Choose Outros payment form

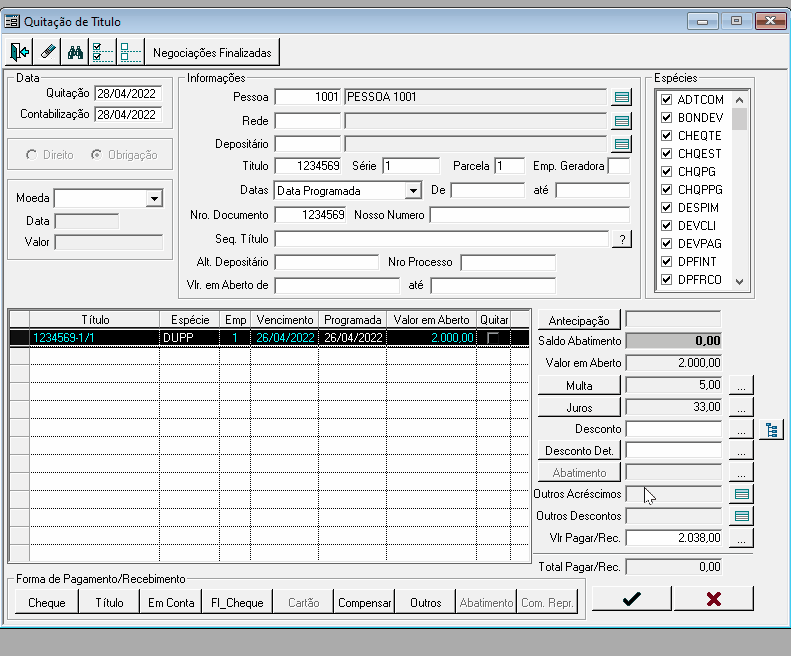pyautogui.click(x=425, y=603)
